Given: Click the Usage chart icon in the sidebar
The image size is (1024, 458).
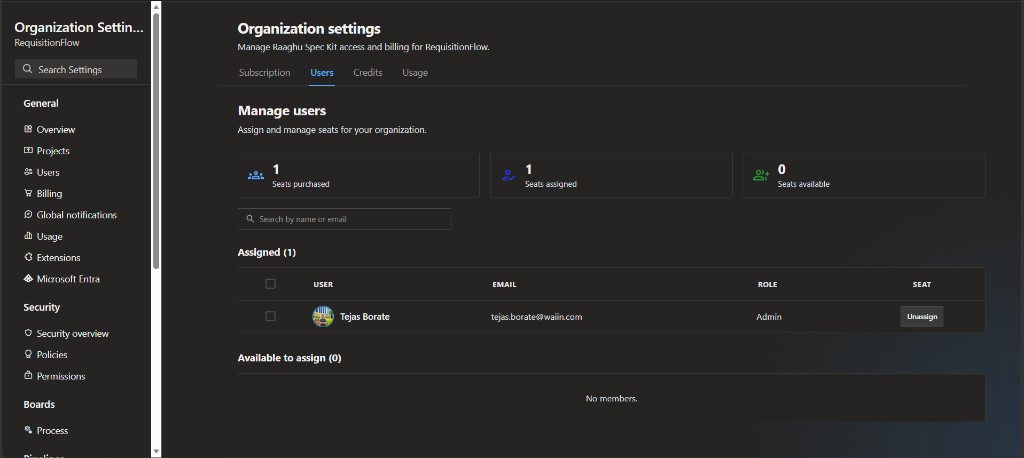Looking at the screenshot, I should (x=28, y=236).
